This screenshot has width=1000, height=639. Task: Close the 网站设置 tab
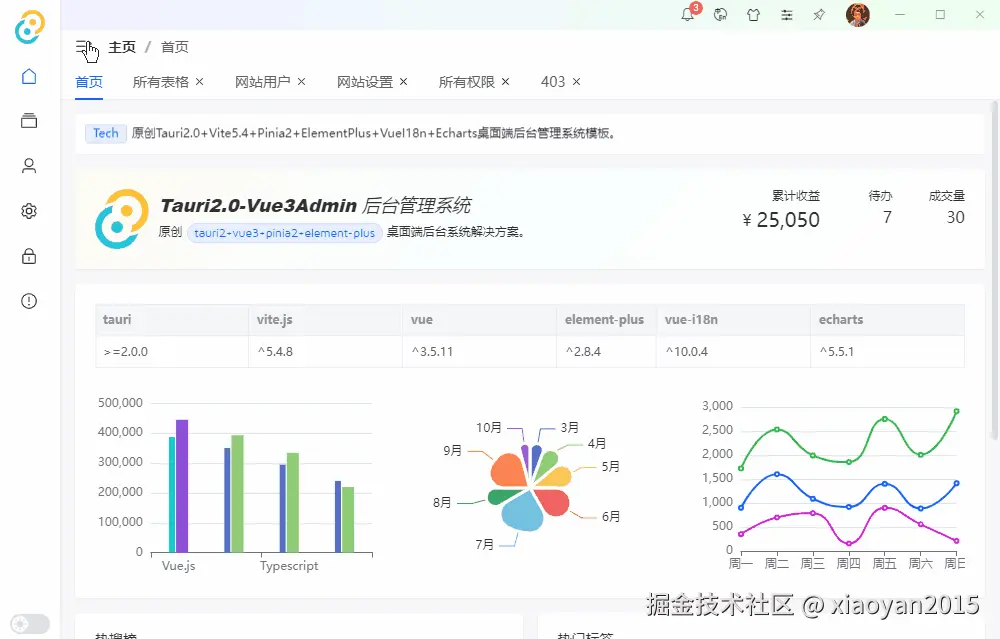point(404,82)
